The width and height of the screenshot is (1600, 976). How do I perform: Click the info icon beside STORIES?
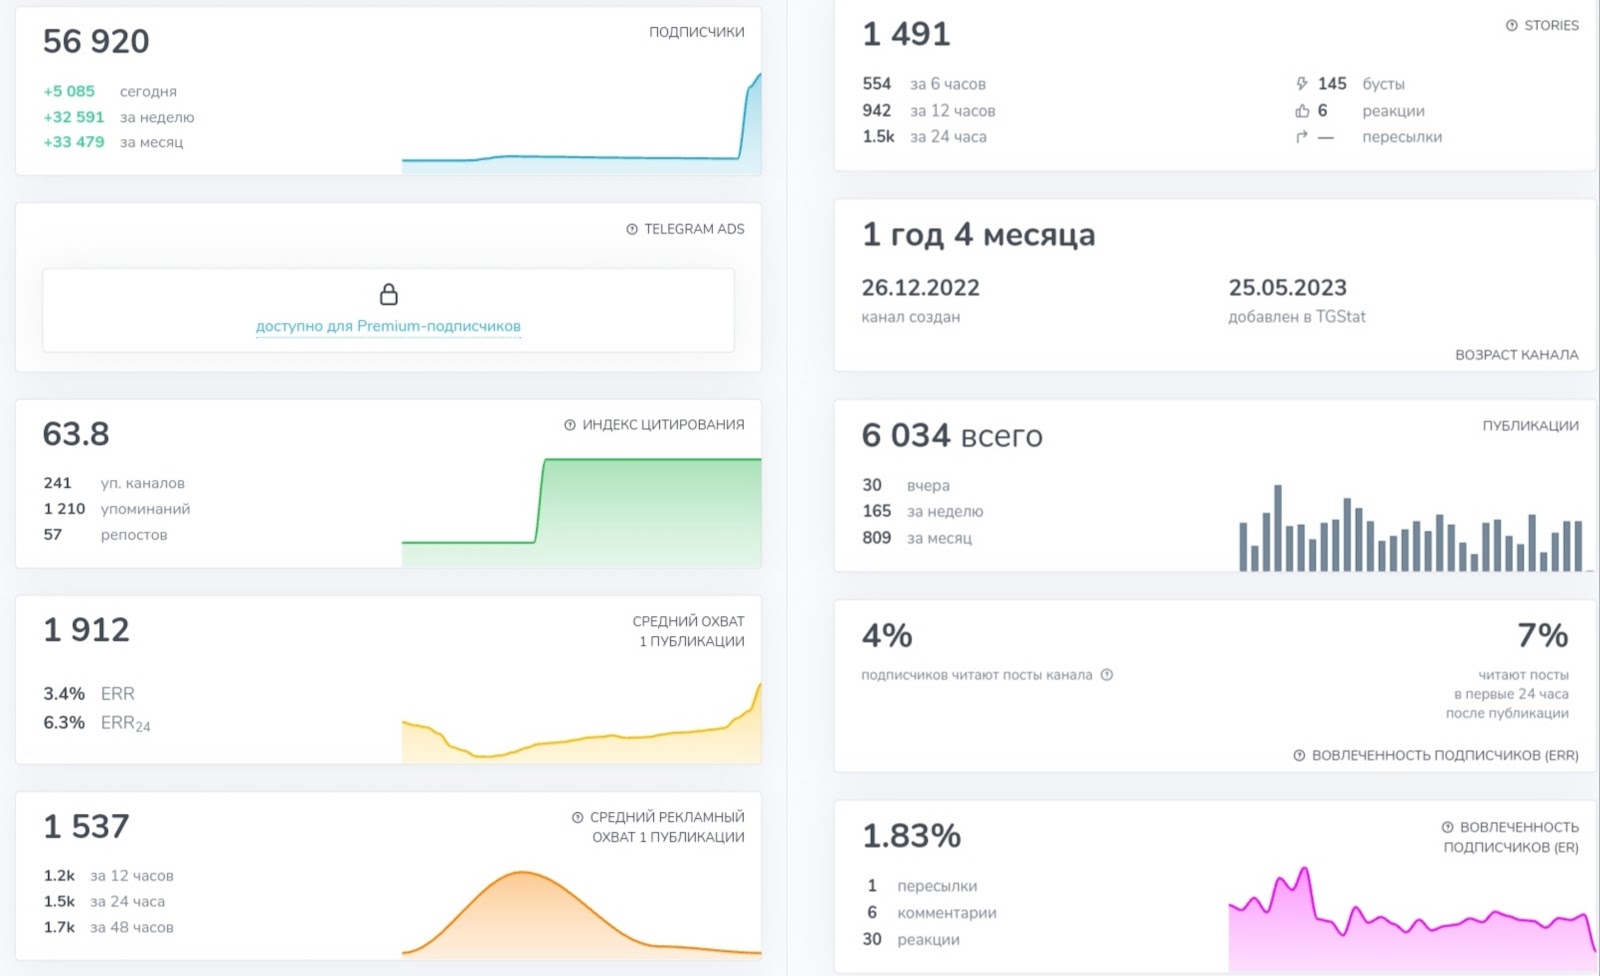[x=1512, y=26]
